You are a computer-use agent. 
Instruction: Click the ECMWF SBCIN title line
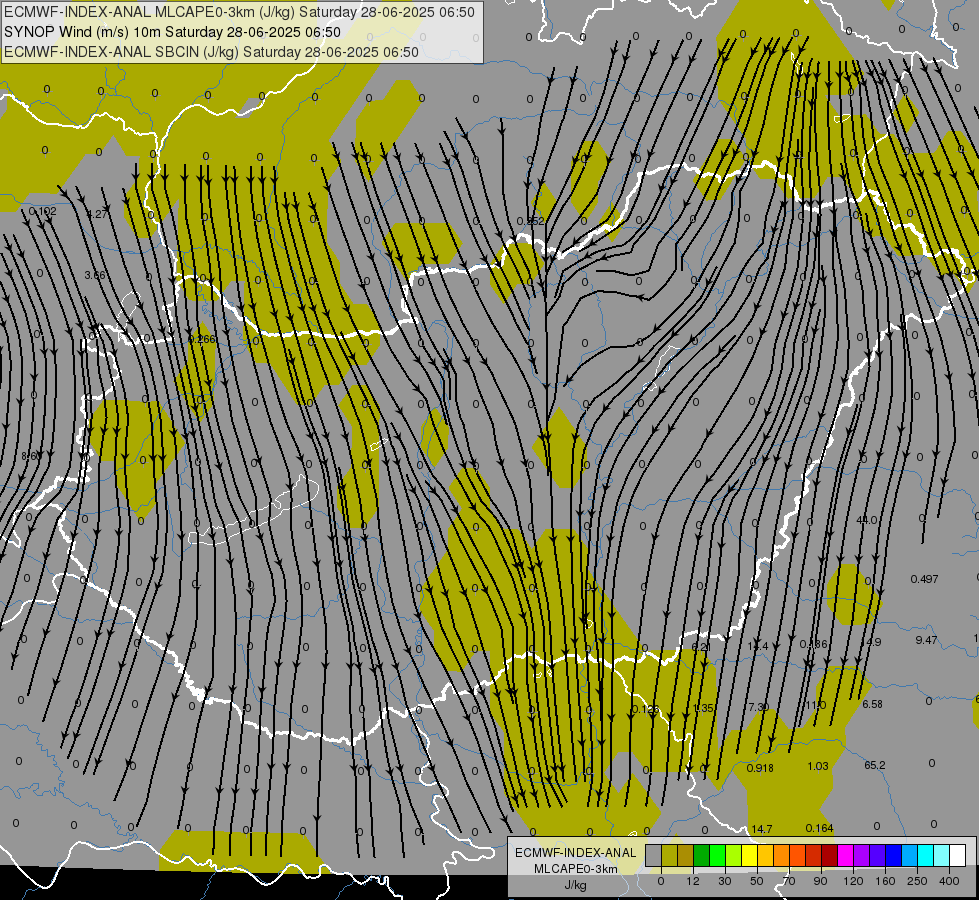coord(211,52)
